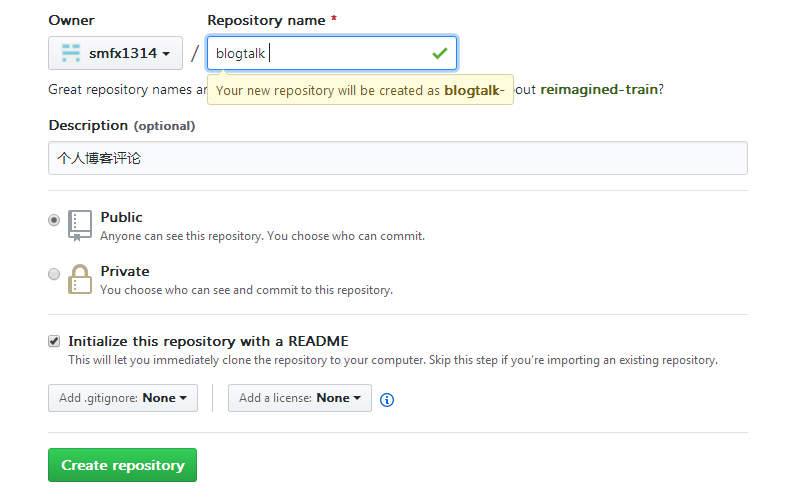Select the Private radio button
Image resolution: width=800 pixels, height=500 pixels.
point(54,274)
